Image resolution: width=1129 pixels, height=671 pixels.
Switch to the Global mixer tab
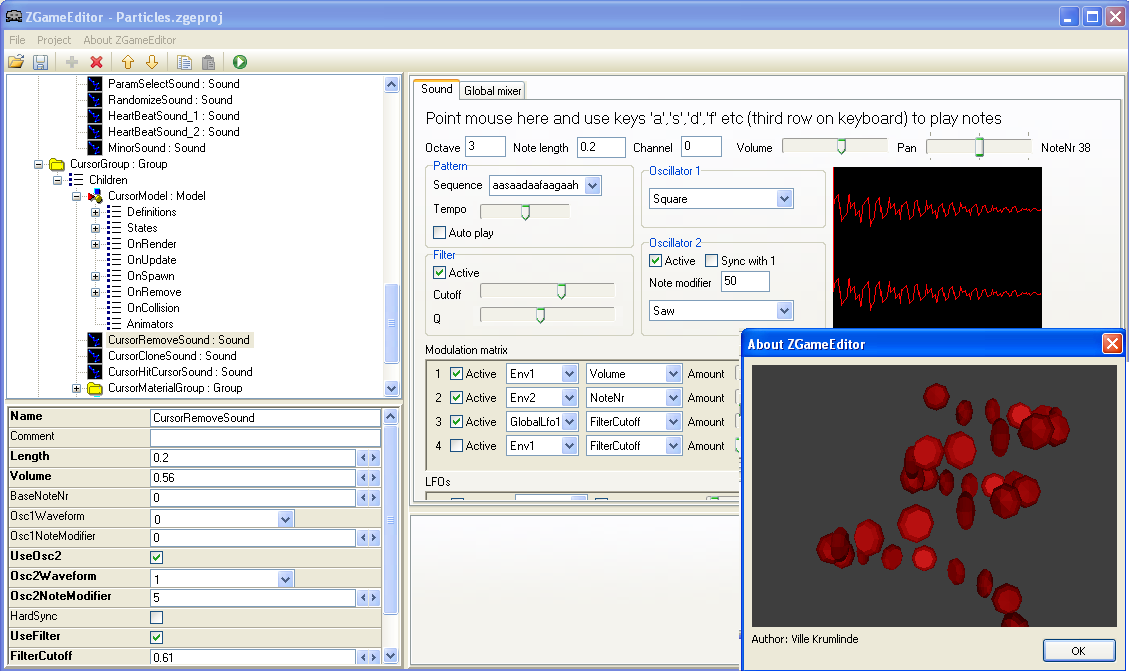coord(492,91)
